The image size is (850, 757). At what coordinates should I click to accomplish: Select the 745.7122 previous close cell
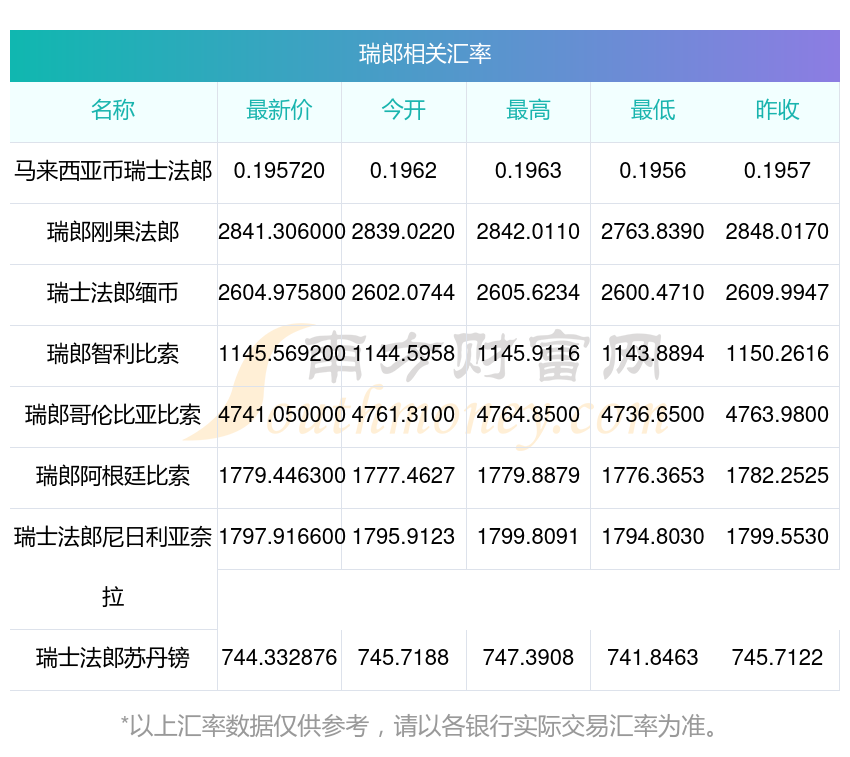coord(777,658)
